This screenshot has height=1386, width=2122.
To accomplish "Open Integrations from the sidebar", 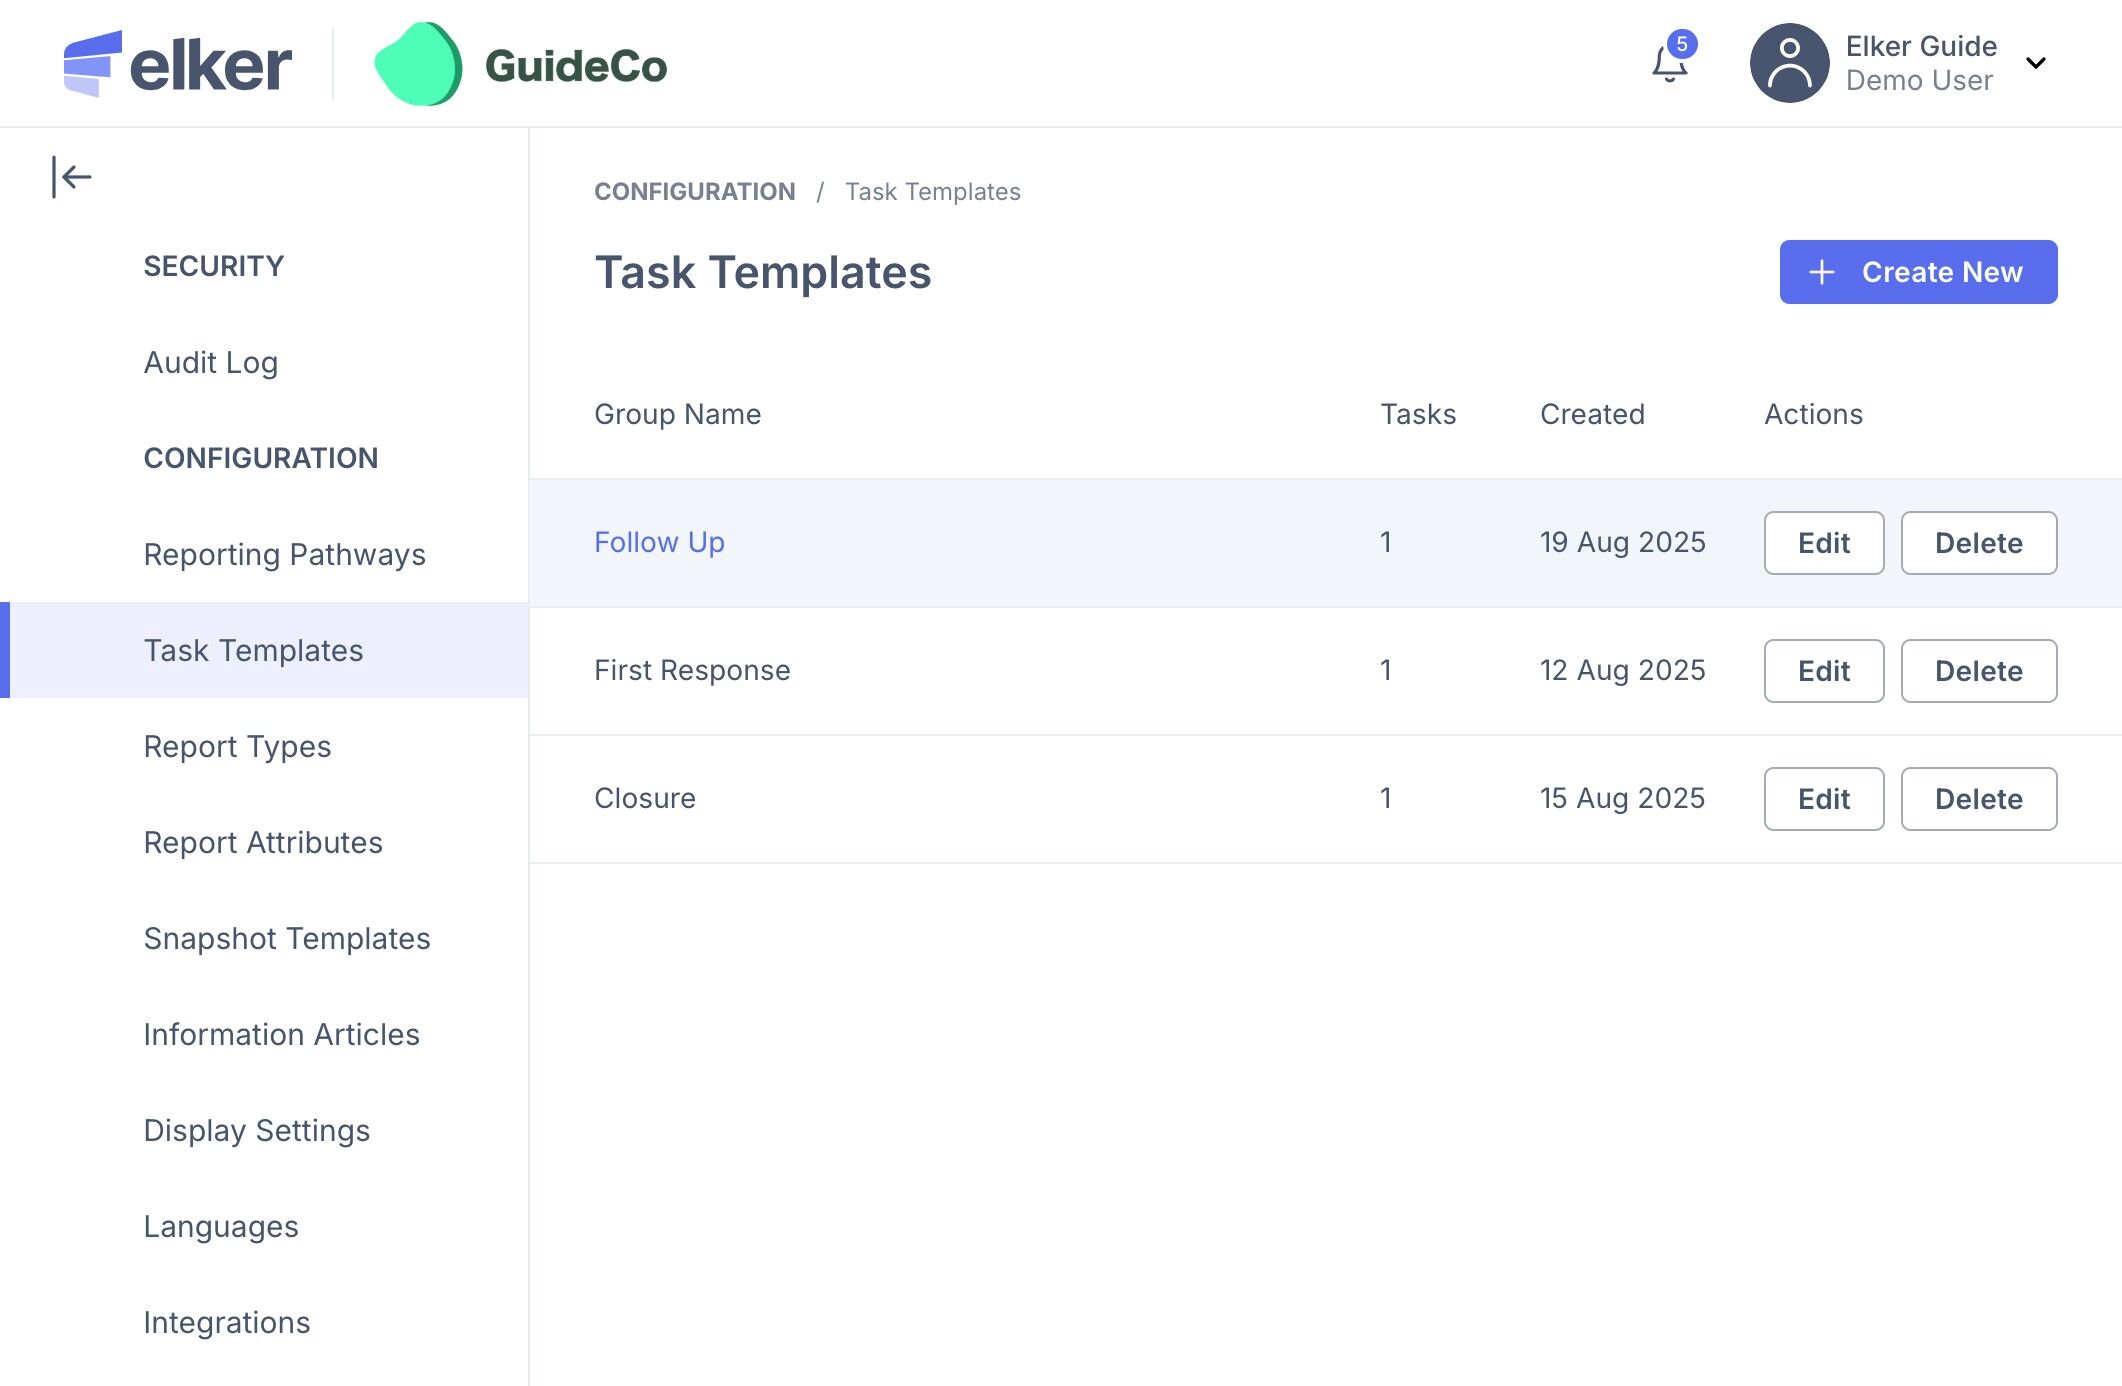I will click(x=226, y=1322).
